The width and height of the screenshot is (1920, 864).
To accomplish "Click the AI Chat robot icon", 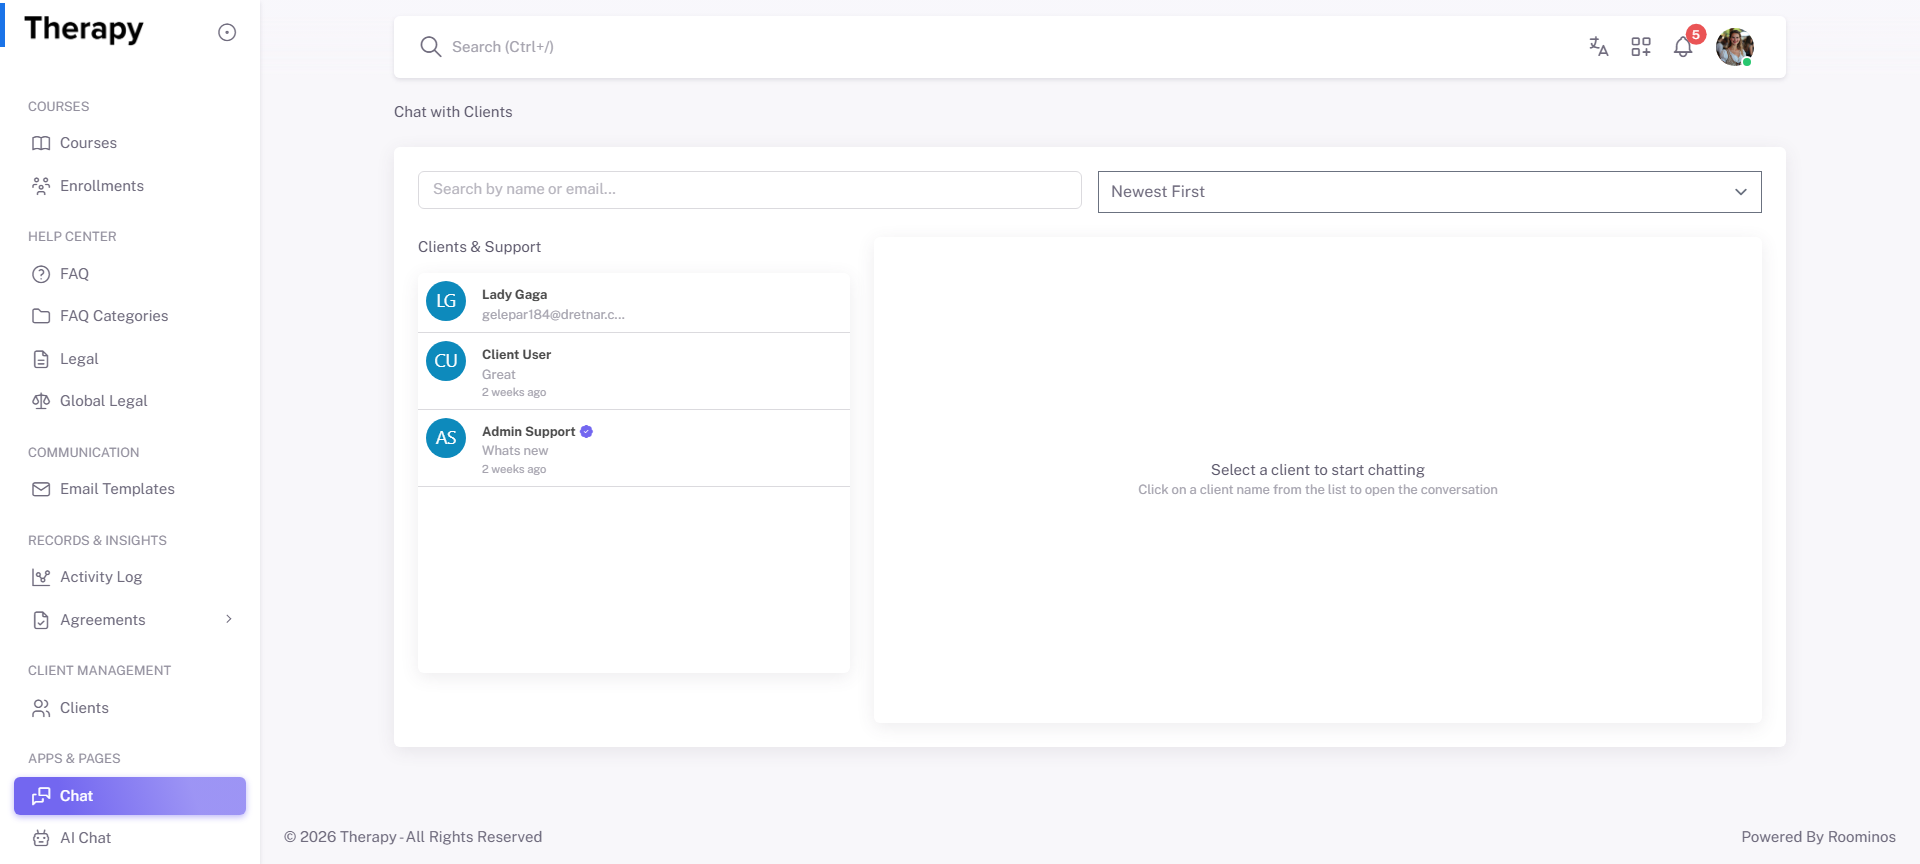I will point(41,838).
